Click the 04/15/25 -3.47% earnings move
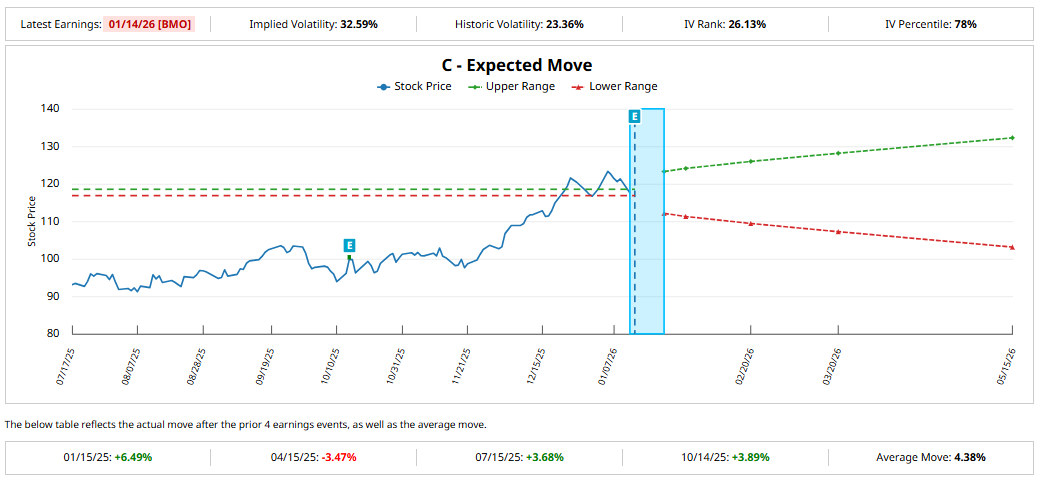The height and width of the screenshot is (480, 1042). click(x=314, y=457)
